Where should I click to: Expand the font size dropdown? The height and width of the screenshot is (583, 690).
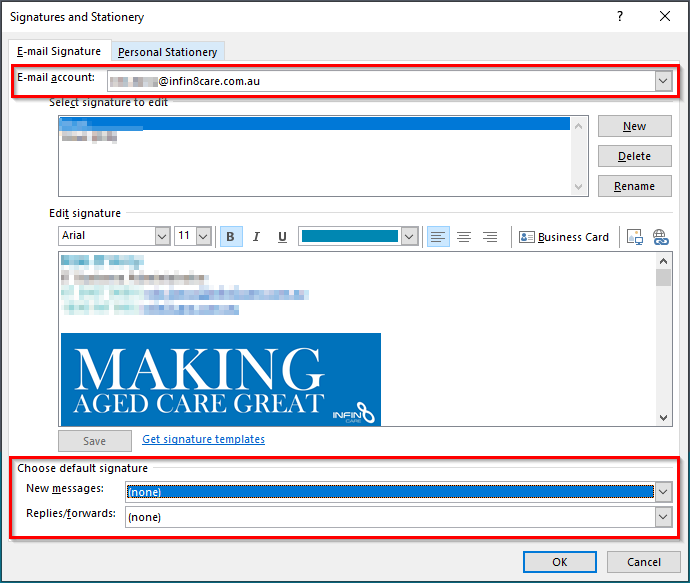pos(203,237)
